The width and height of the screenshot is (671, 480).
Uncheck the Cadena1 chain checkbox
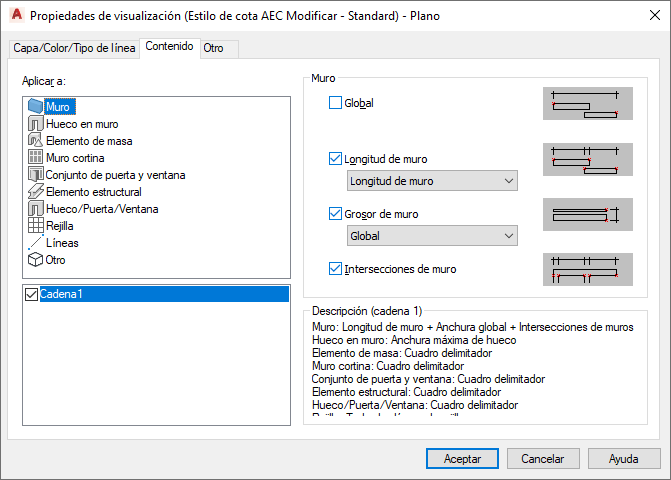click(x=31, y=295)
